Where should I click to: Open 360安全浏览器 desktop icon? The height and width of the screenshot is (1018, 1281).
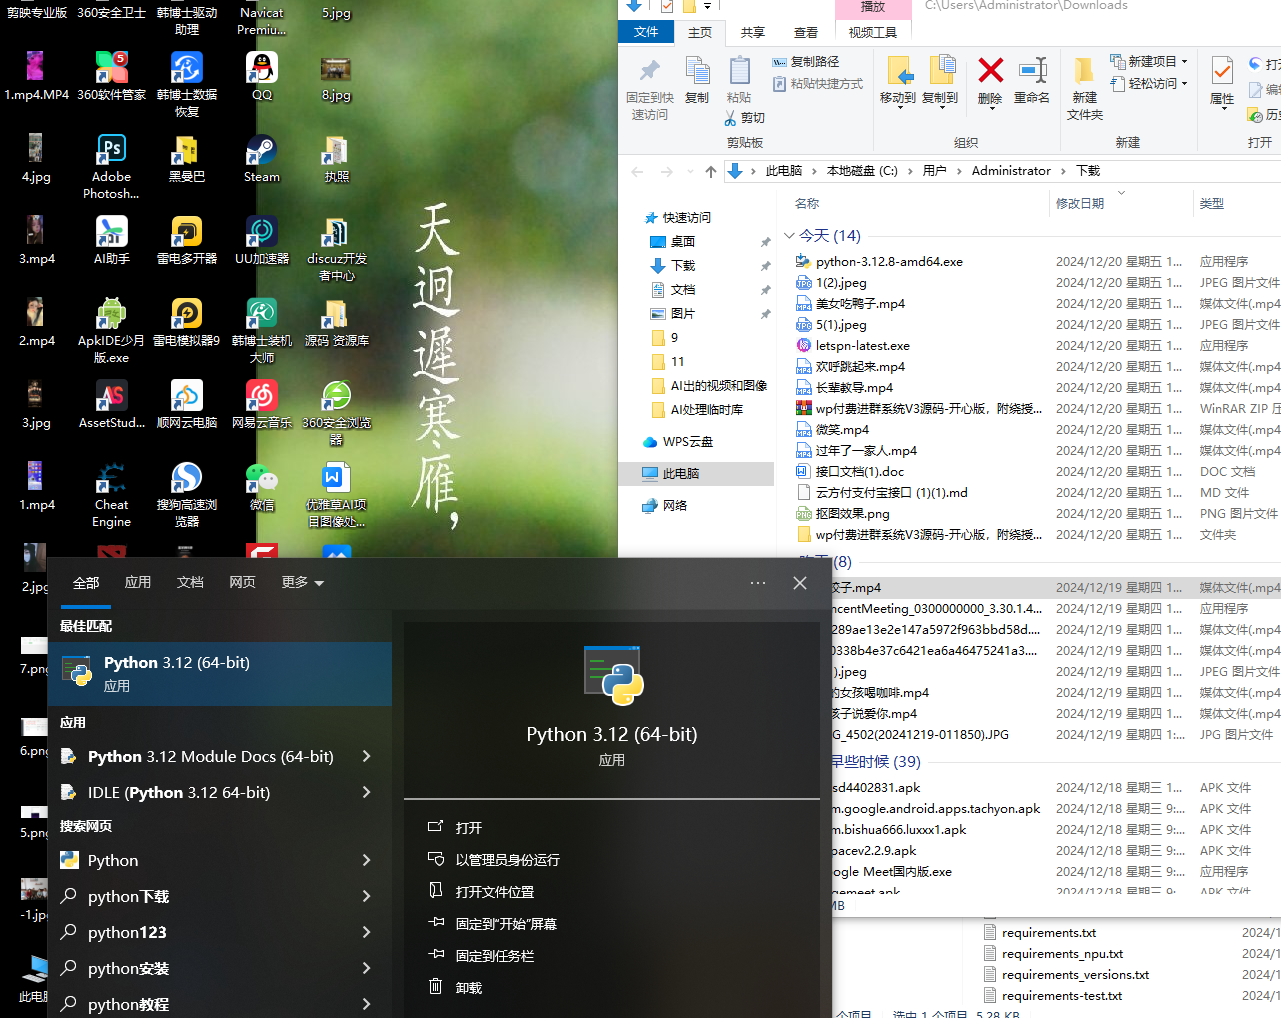pyautogui.click(x=337, y=412)
